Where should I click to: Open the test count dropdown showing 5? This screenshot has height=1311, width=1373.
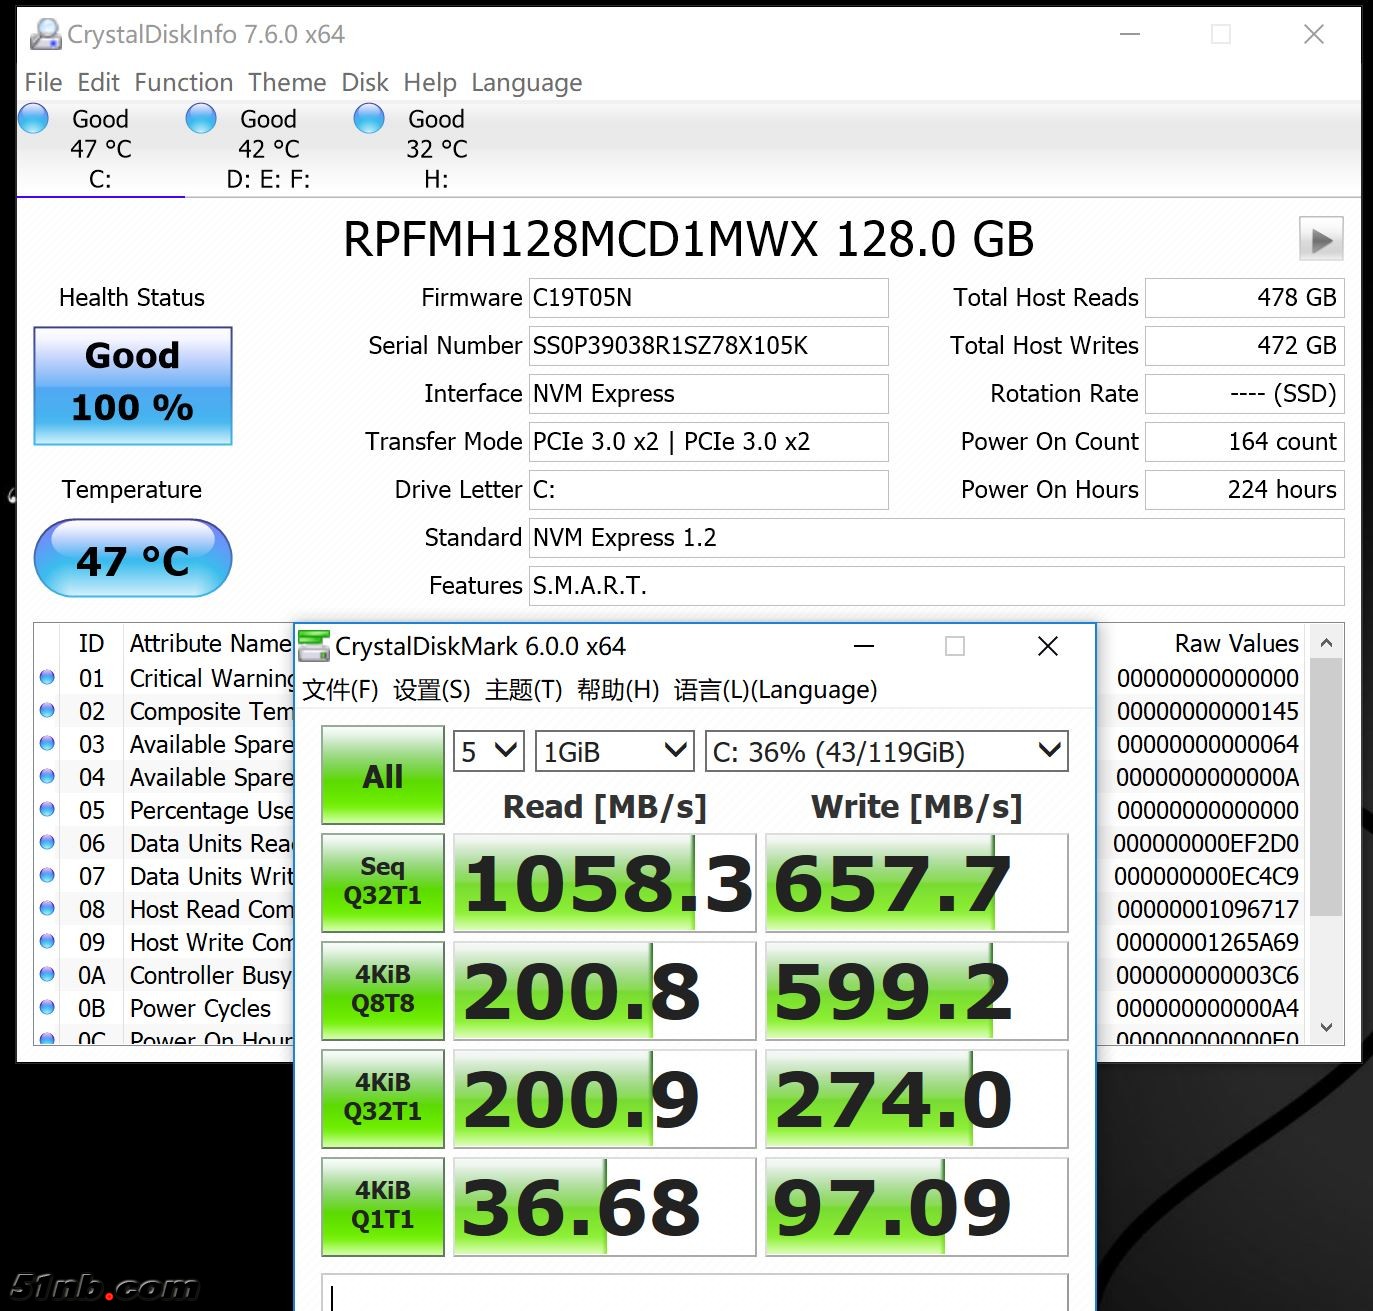(488, 752)
